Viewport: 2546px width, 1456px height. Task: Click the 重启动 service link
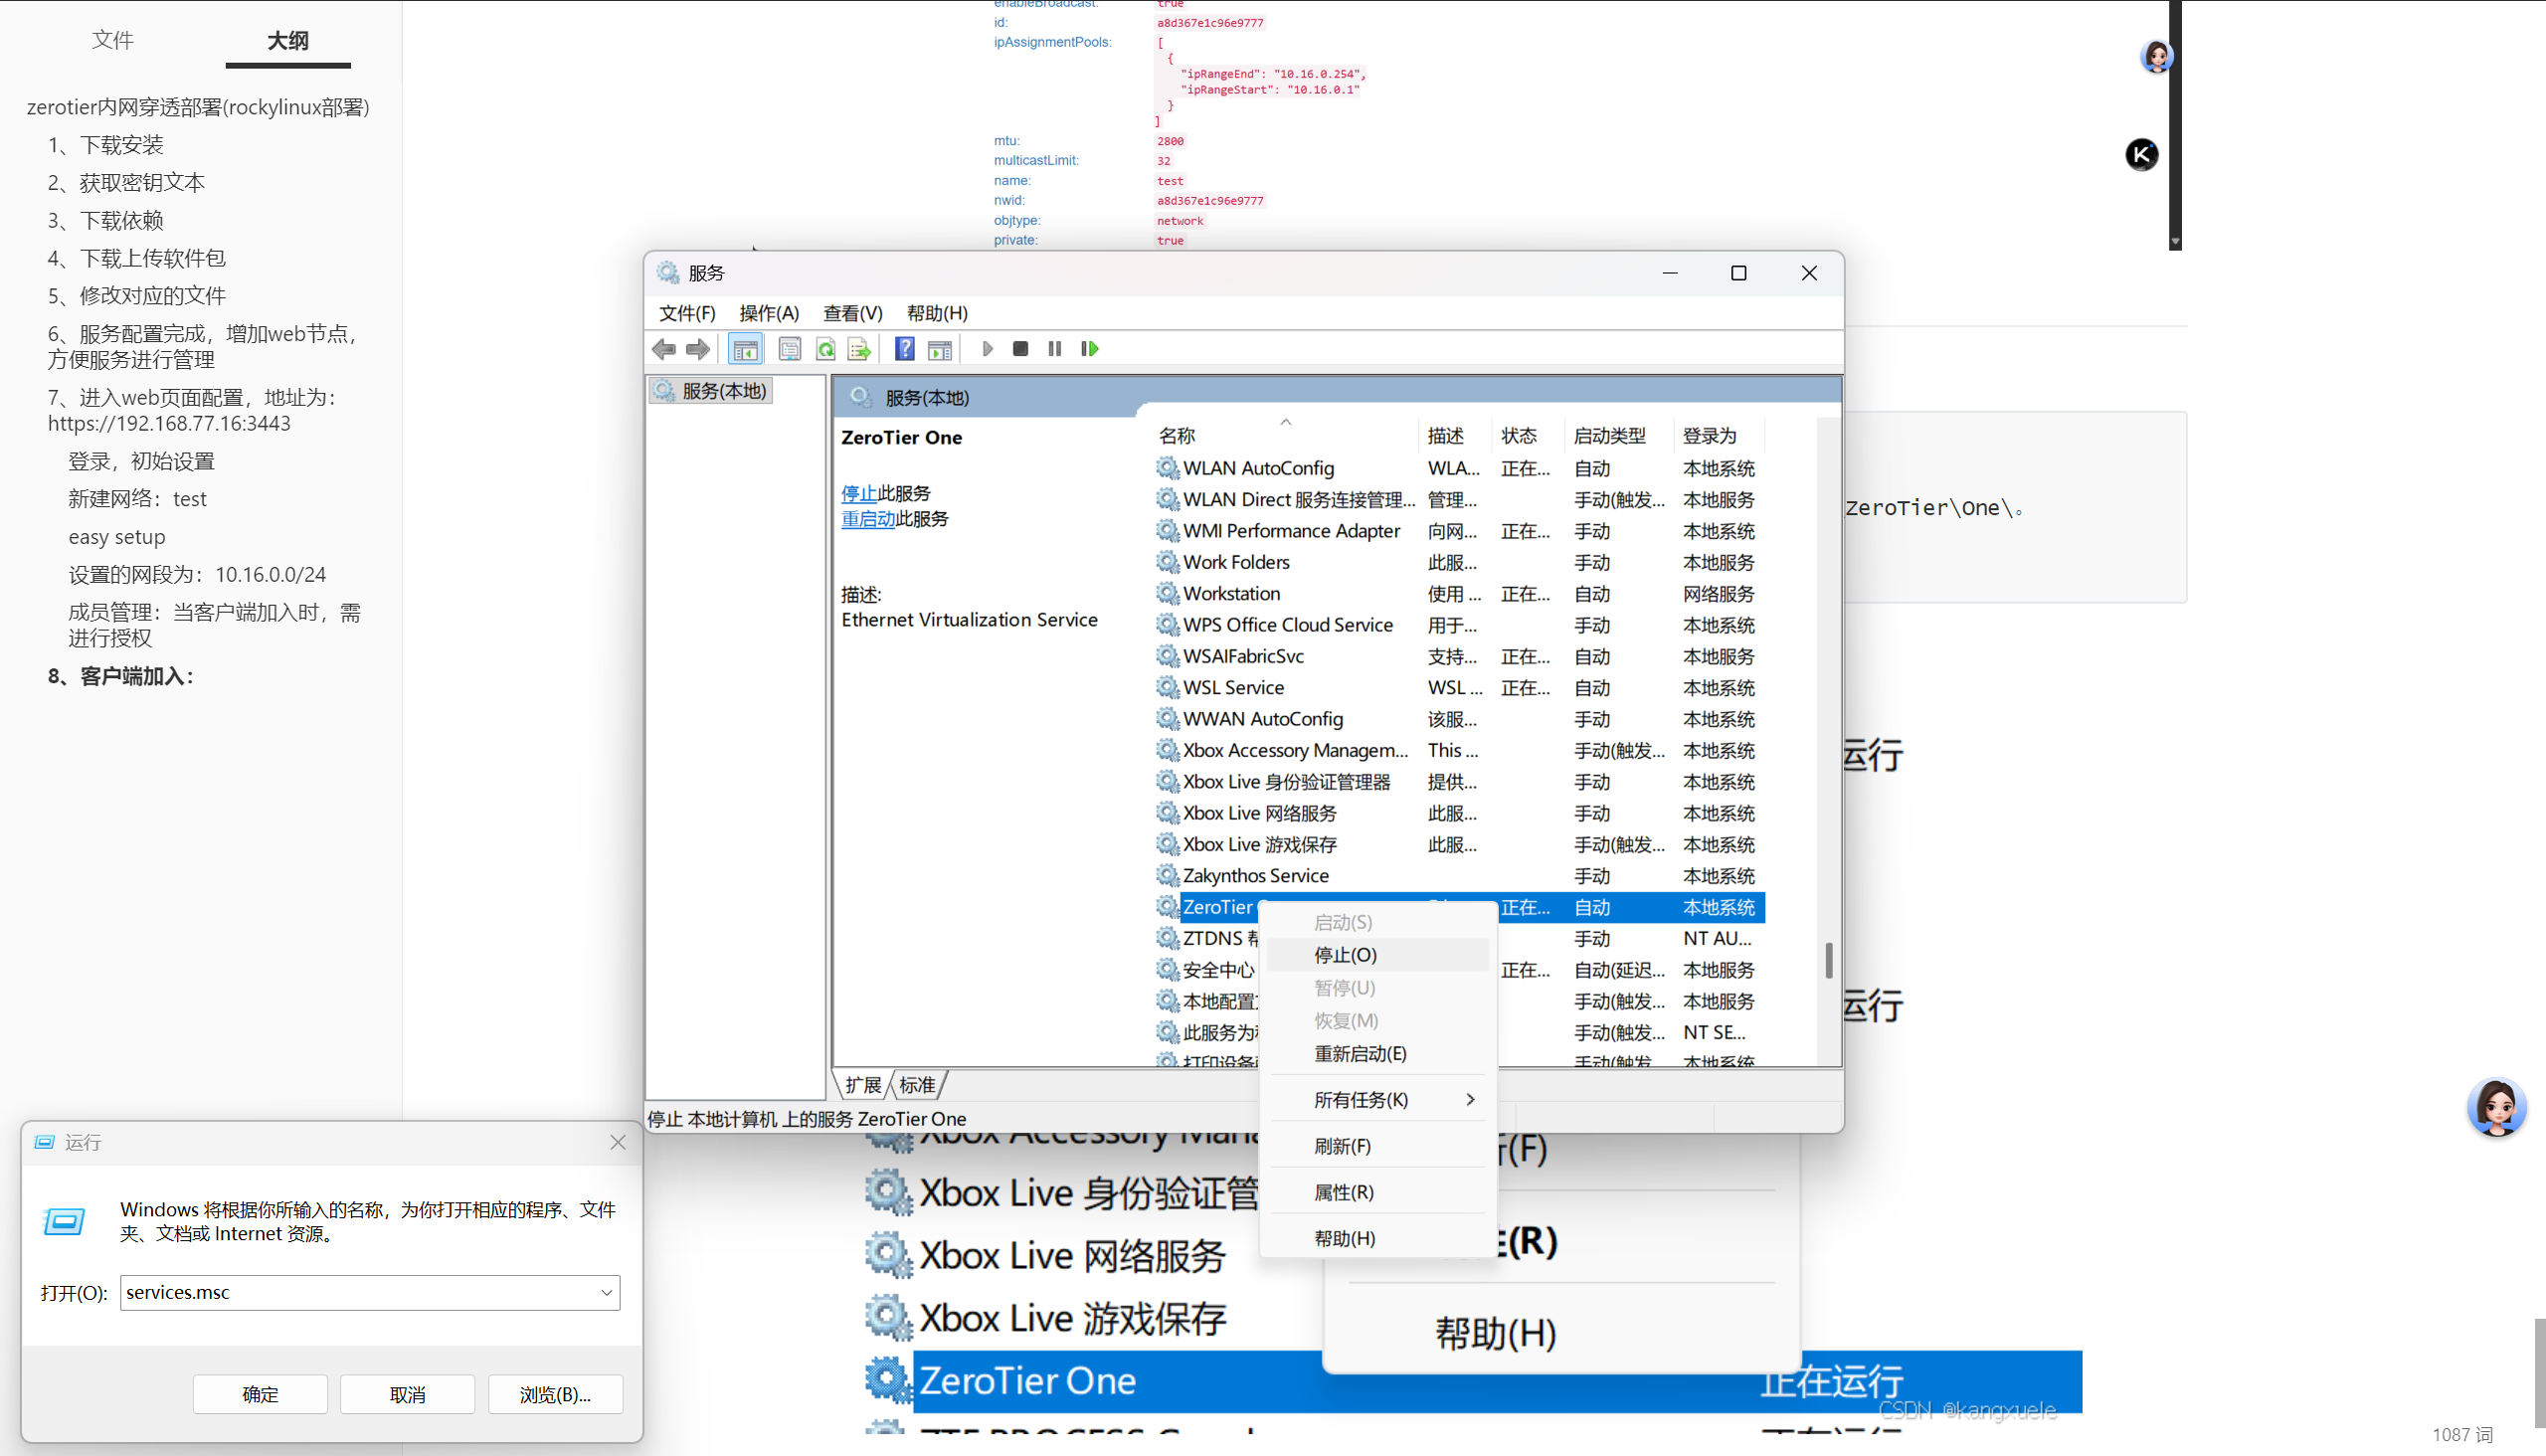pos(867,519)
